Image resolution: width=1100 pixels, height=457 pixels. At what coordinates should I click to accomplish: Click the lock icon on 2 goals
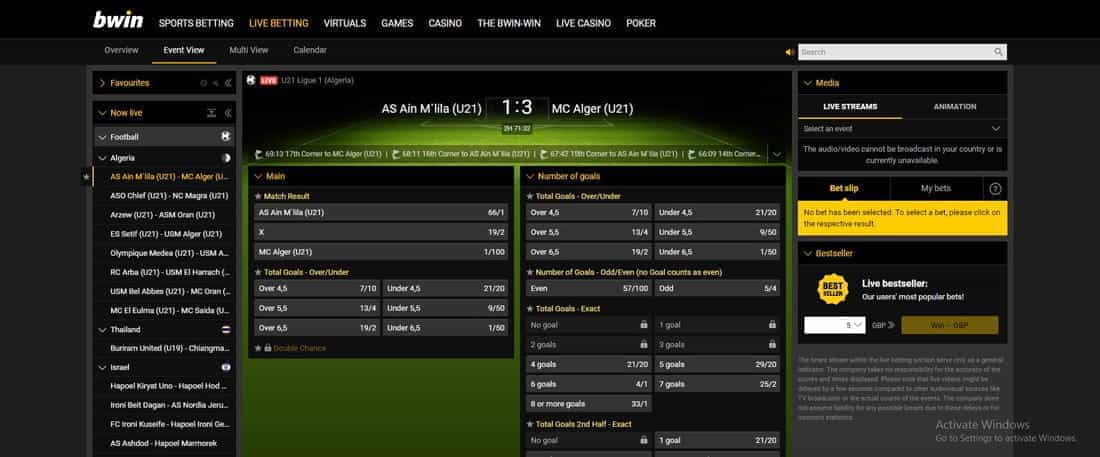(x=643, y=345)
